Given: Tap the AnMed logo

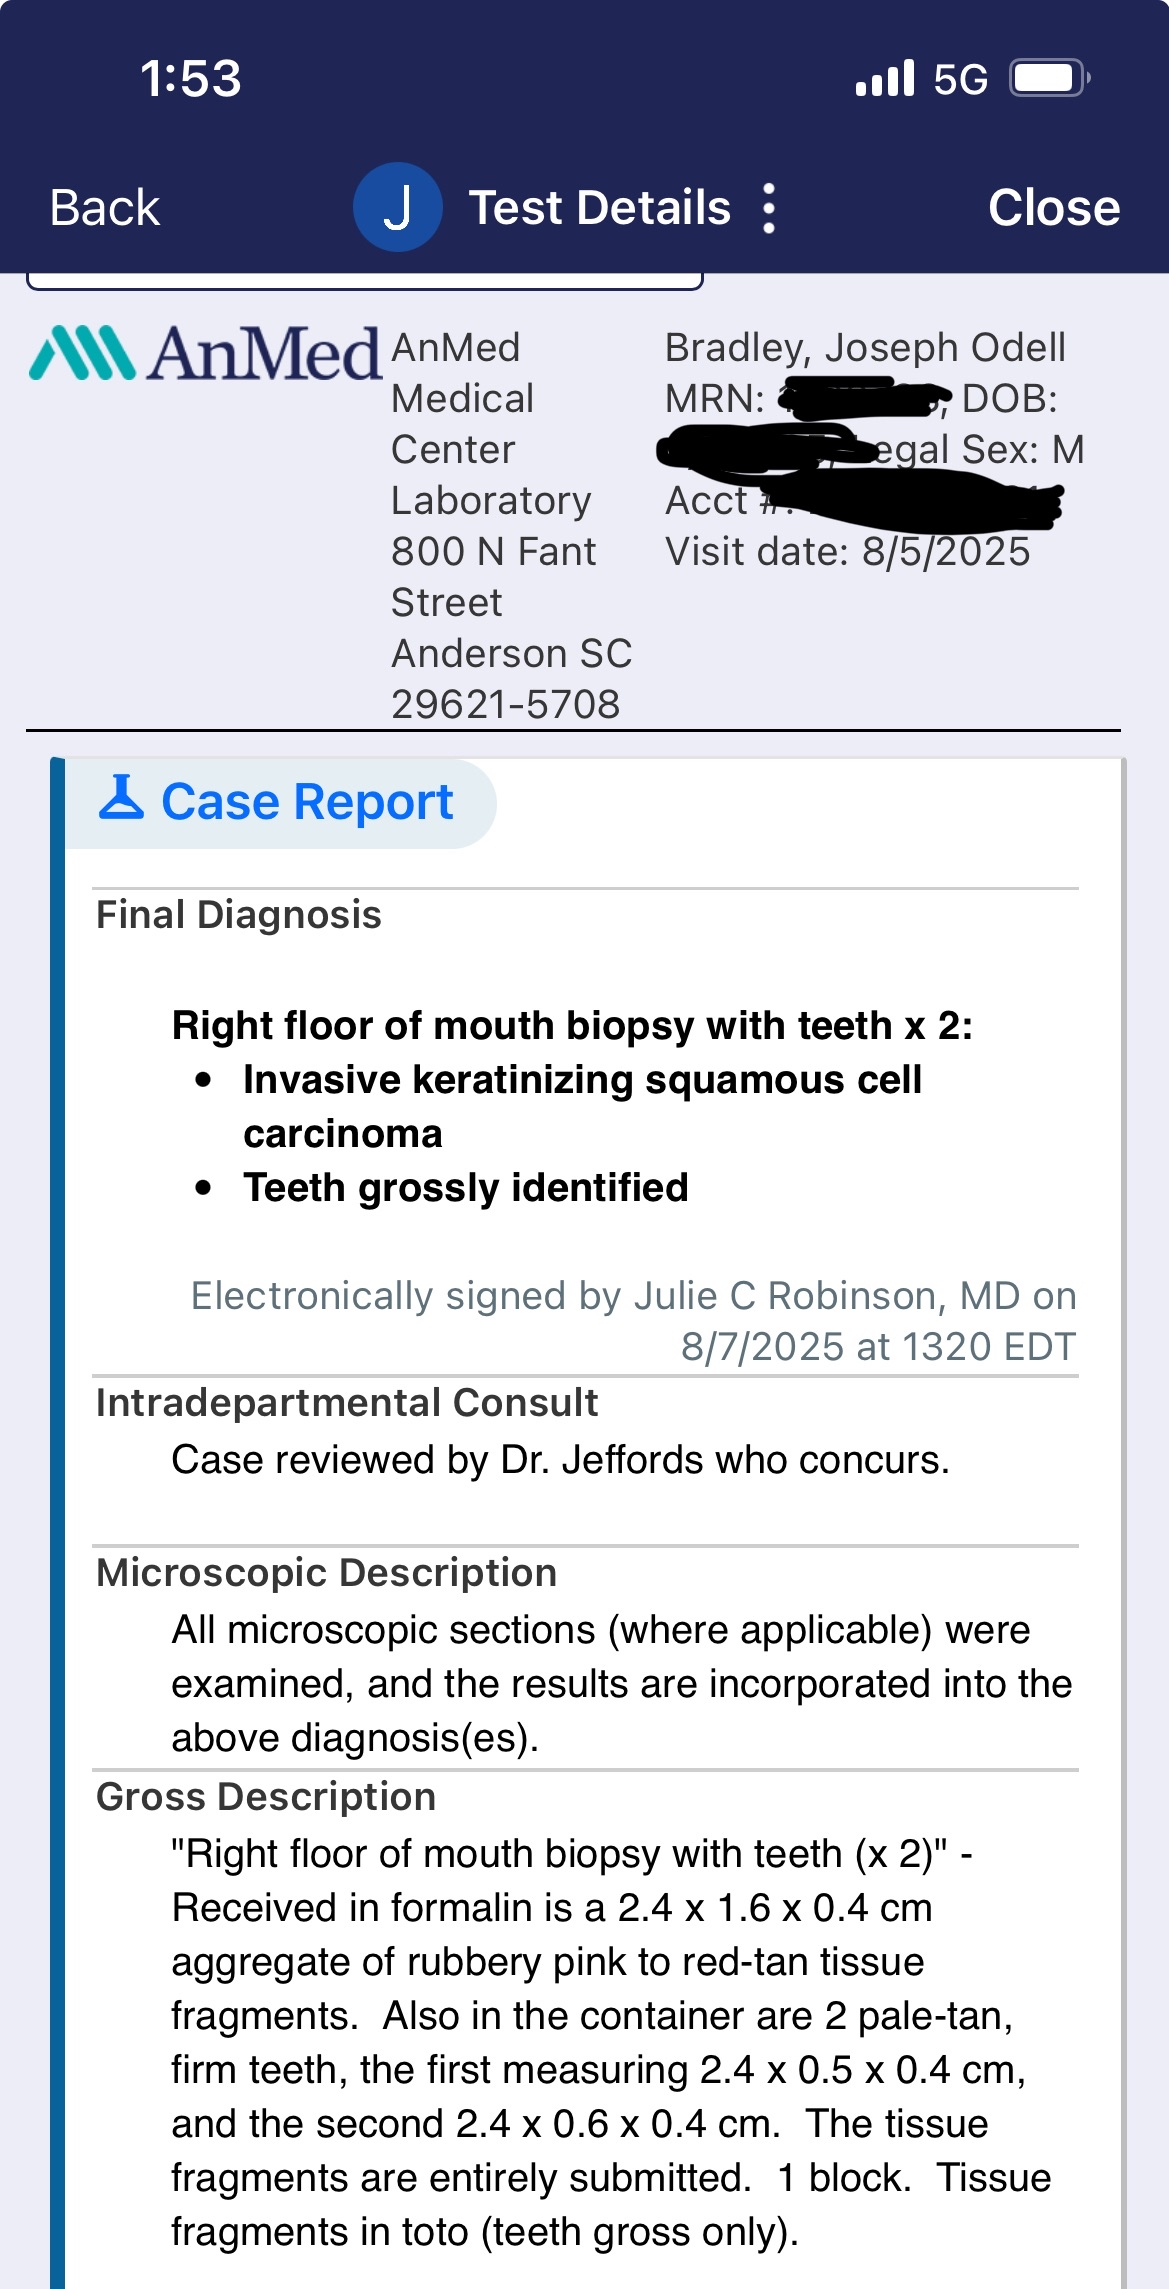Looking at the screenshot, I should coord(205,354).
